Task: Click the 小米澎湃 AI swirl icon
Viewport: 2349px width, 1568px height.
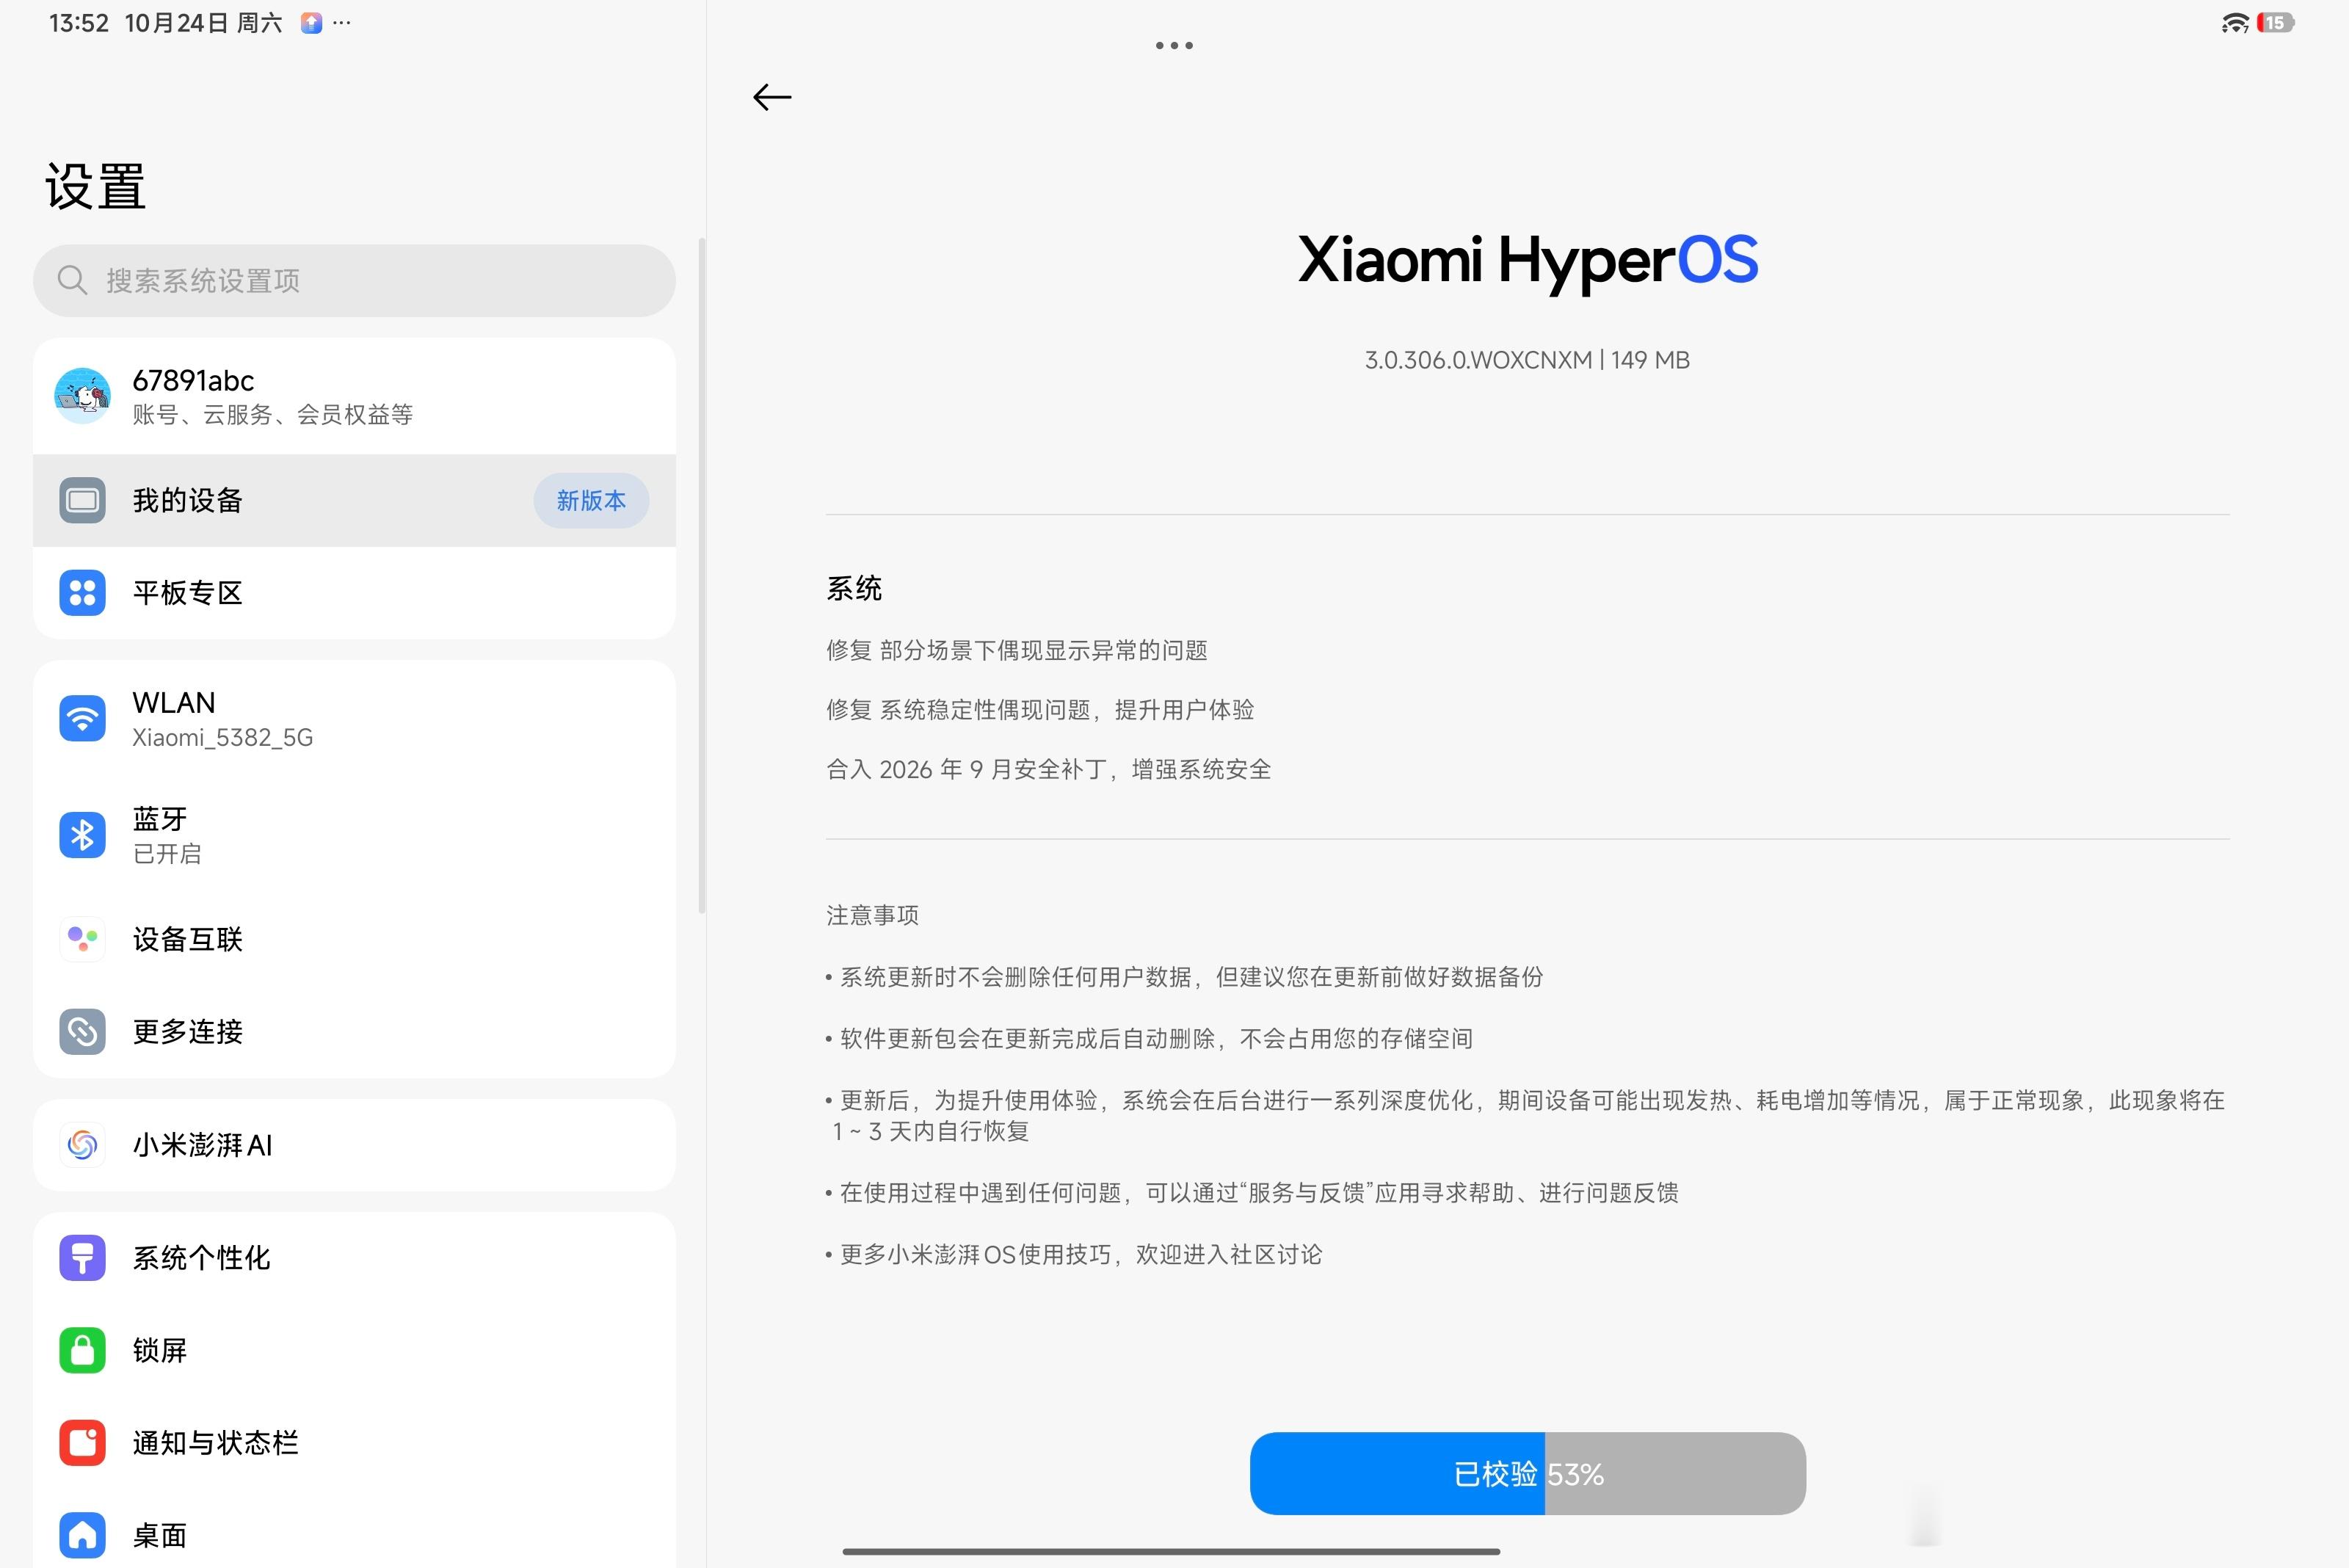Action: tap(83, 1145)
